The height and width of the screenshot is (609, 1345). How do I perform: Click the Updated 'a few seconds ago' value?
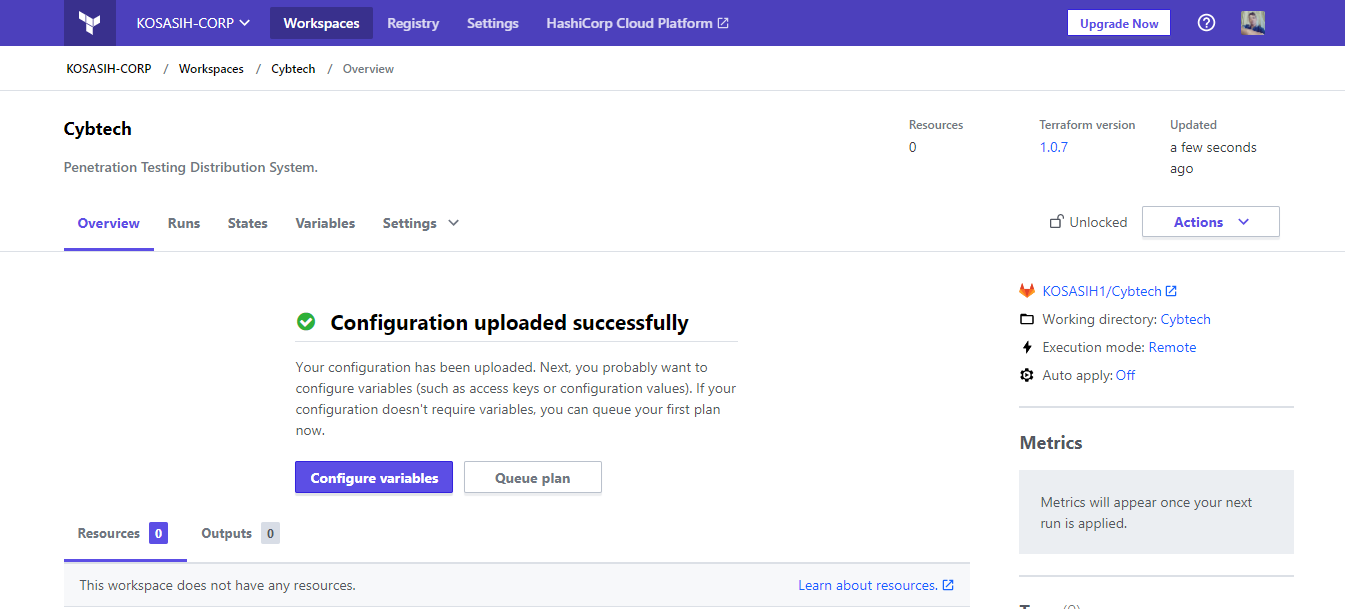coord(1213,158)
